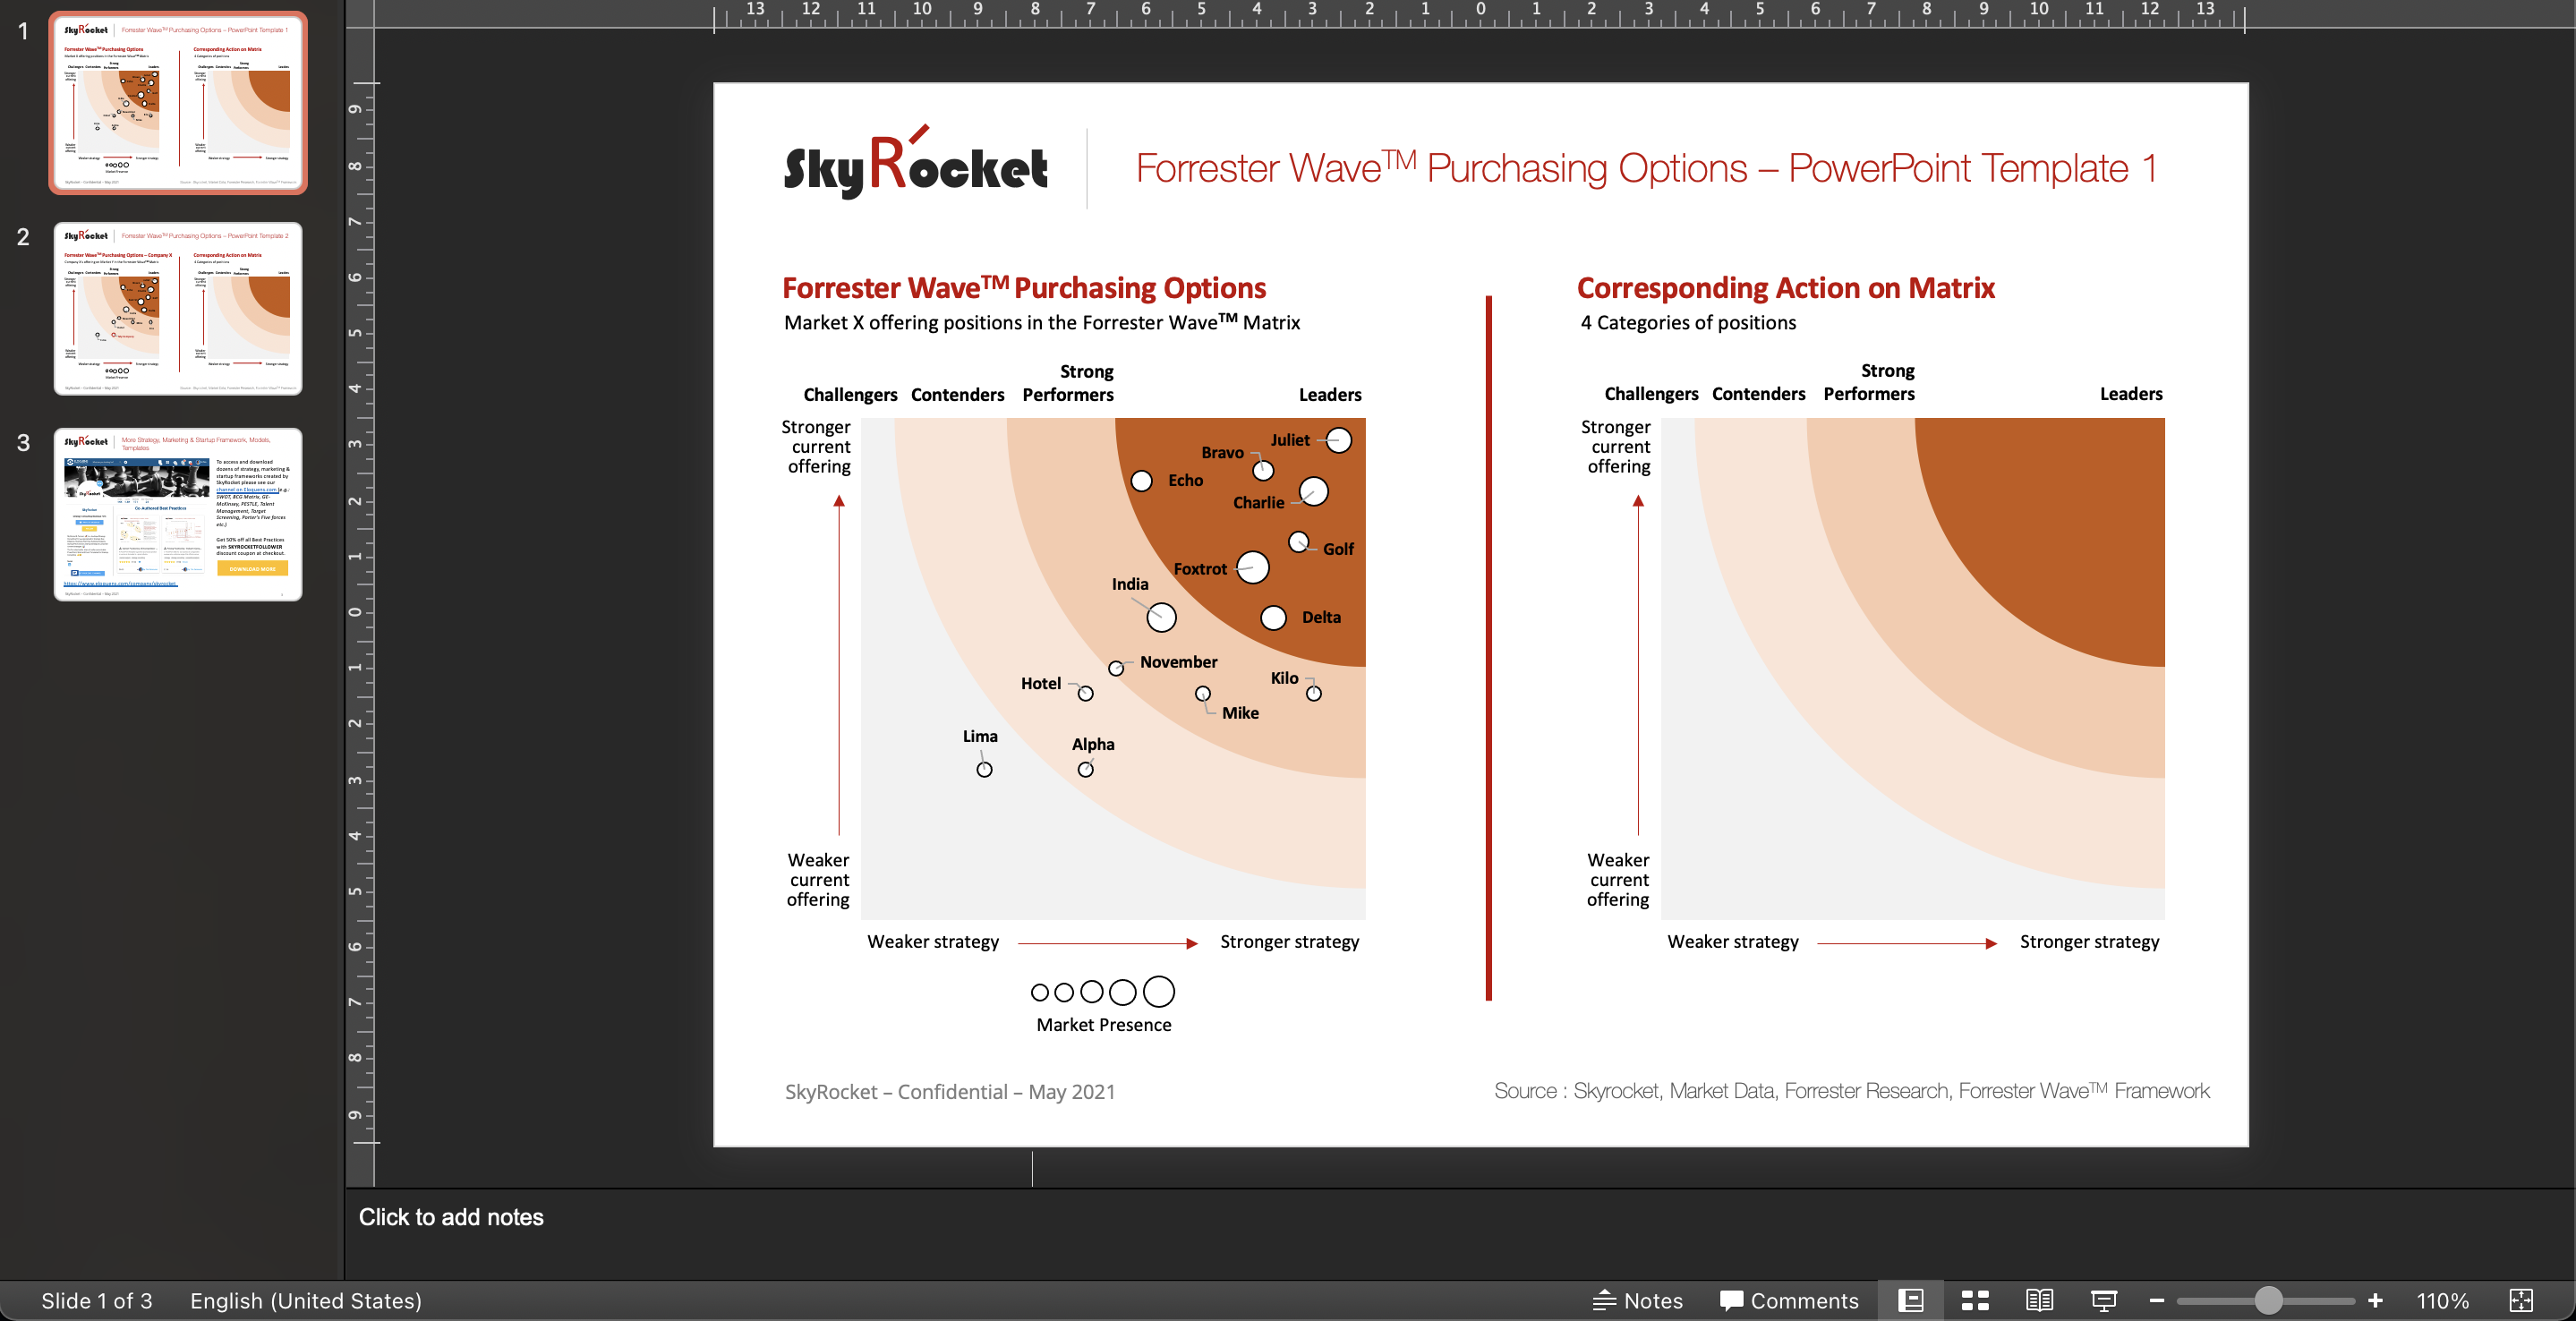Select the Source footer text
The image size is (2576, 1321).
1851,1090
